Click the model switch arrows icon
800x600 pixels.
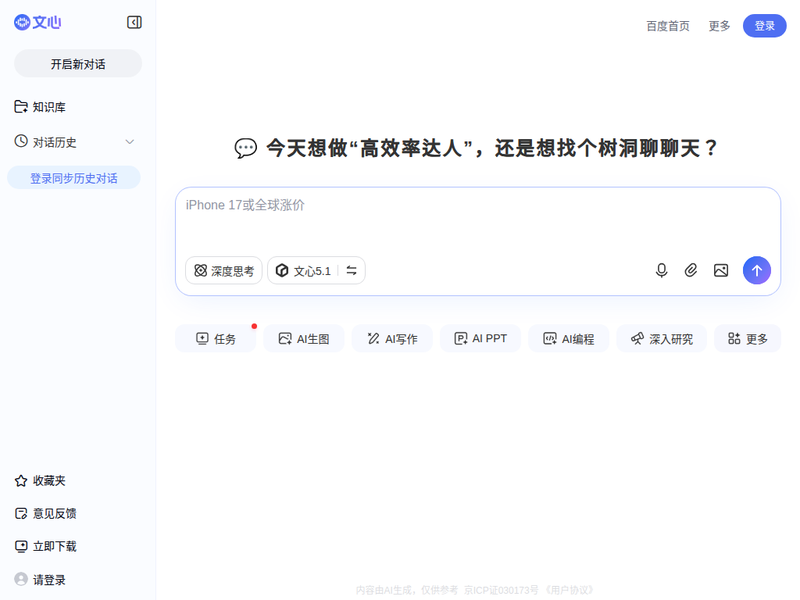coord(352,270)
